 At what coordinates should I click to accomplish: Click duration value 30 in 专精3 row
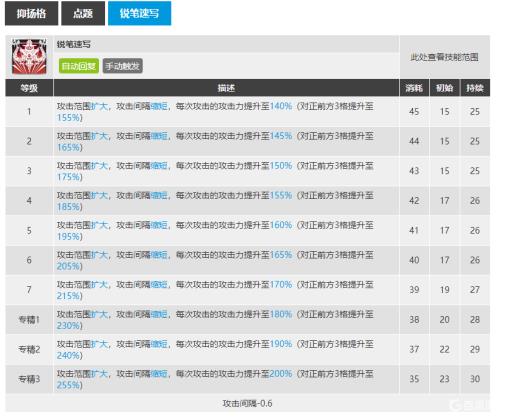(475, 379)
